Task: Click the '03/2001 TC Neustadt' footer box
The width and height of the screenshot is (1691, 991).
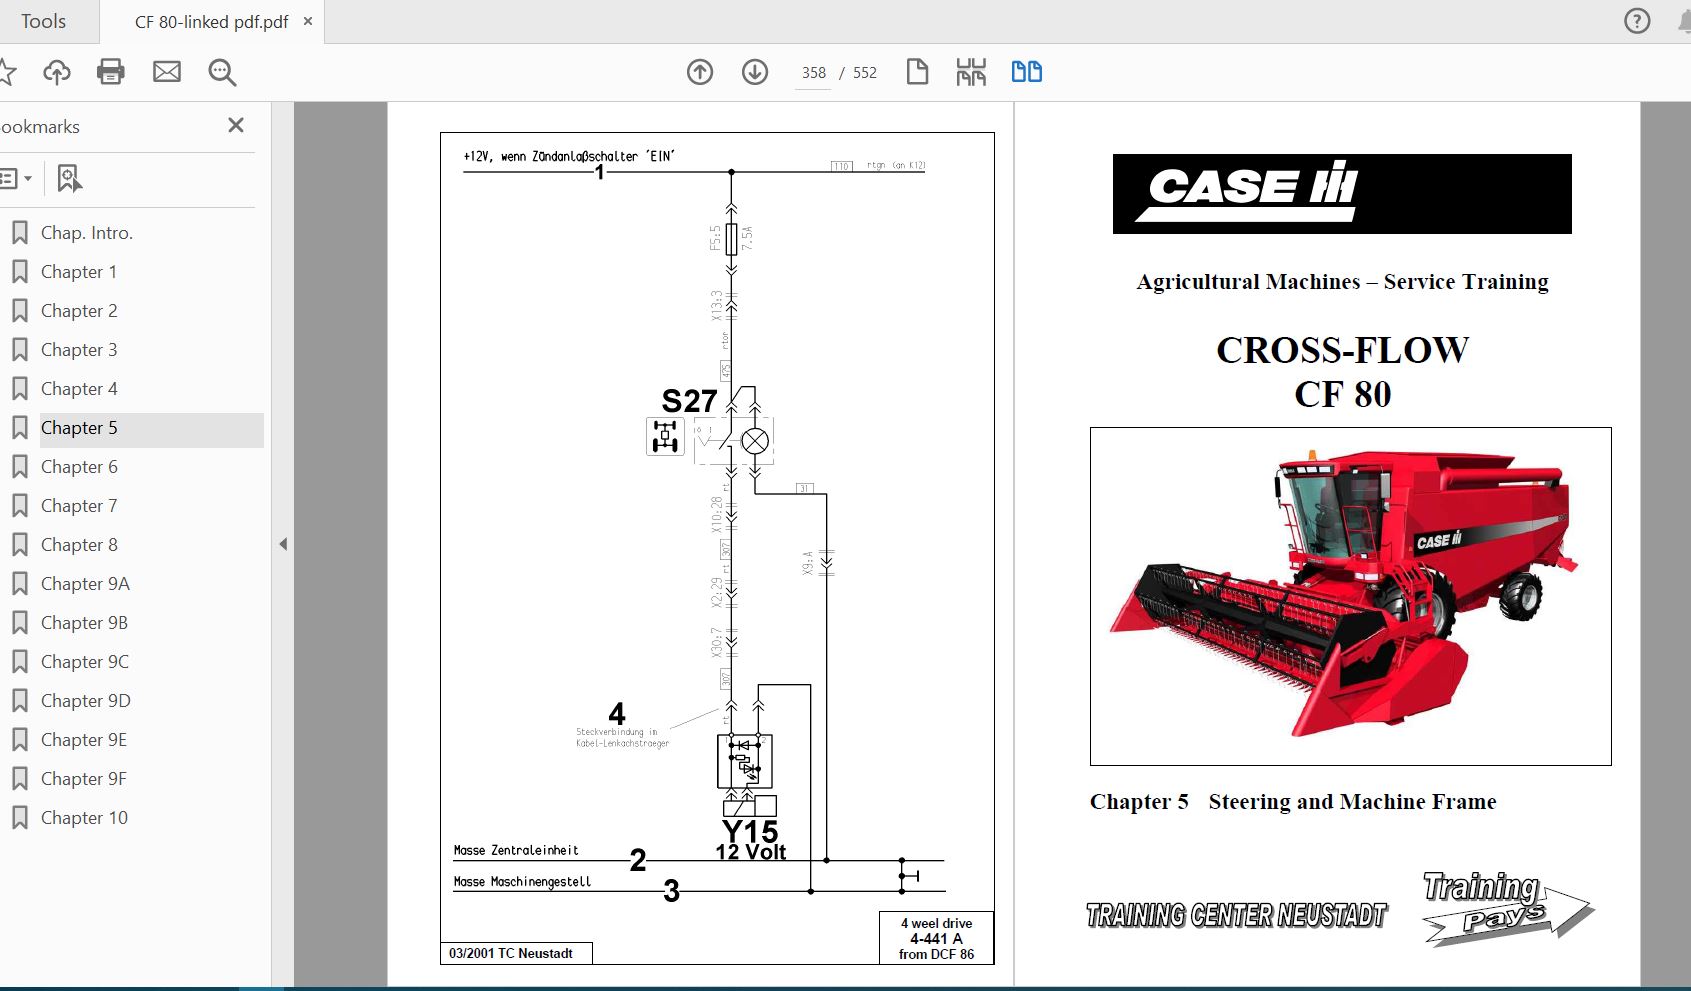Action: tap(516, 953)
